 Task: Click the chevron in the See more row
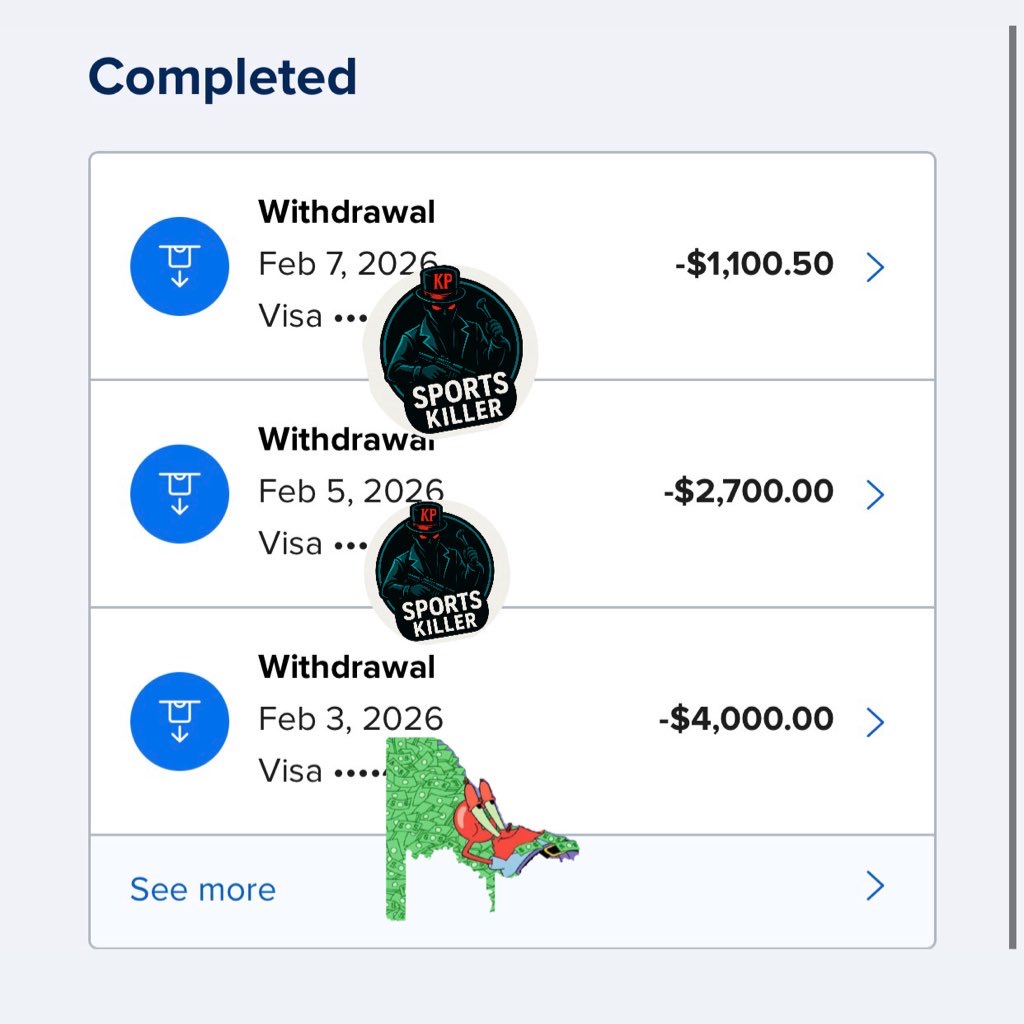coord(875,886)
